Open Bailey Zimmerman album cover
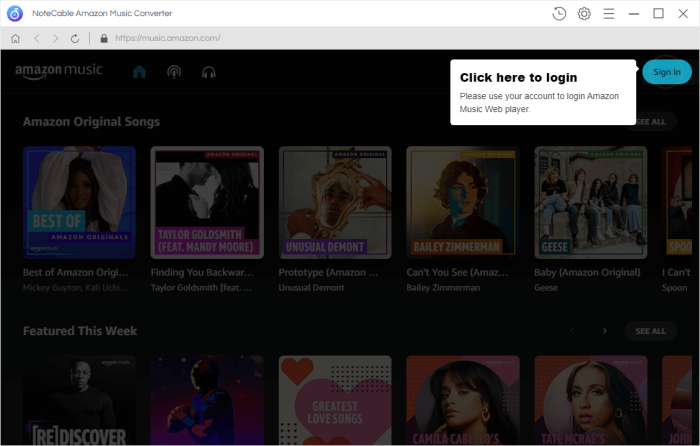 tap(463, 202)
